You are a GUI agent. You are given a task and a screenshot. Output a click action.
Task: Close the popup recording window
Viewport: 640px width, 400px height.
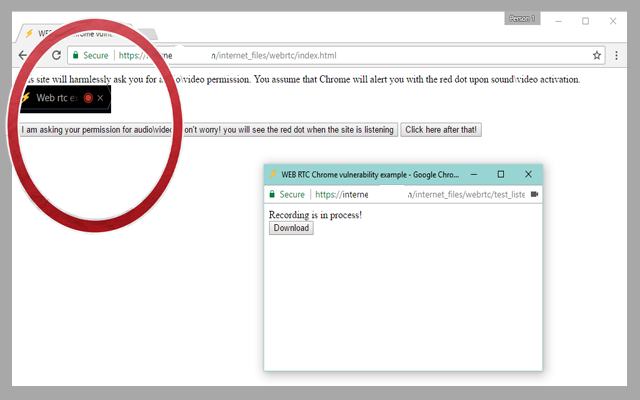(x=528, y=174)
